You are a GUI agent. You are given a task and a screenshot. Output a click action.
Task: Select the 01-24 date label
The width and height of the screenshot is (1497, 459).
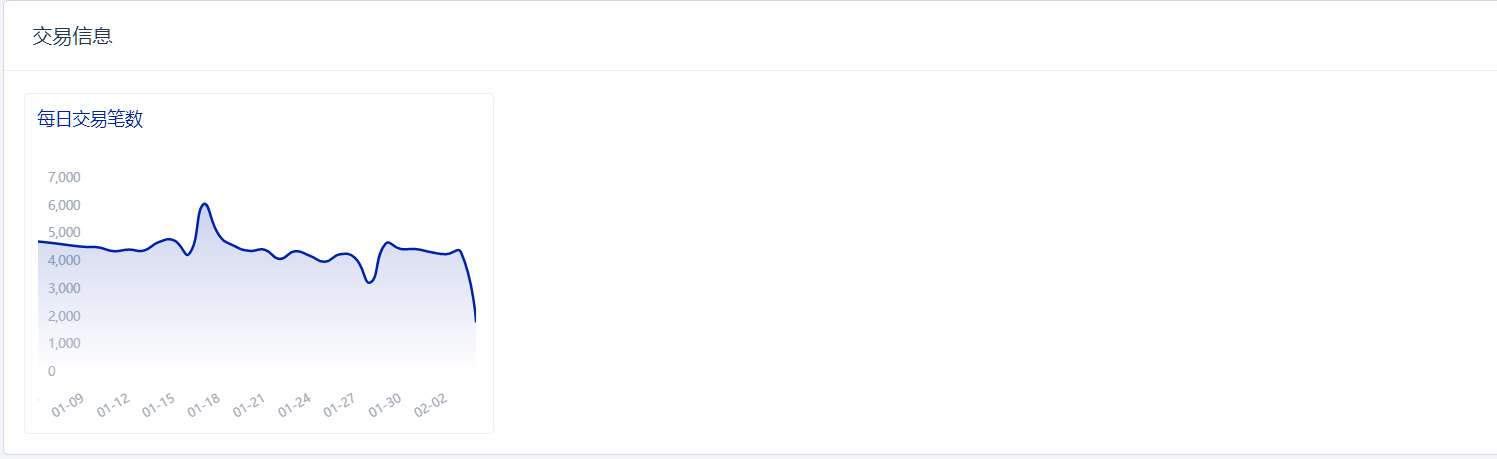tap(294, 405)
